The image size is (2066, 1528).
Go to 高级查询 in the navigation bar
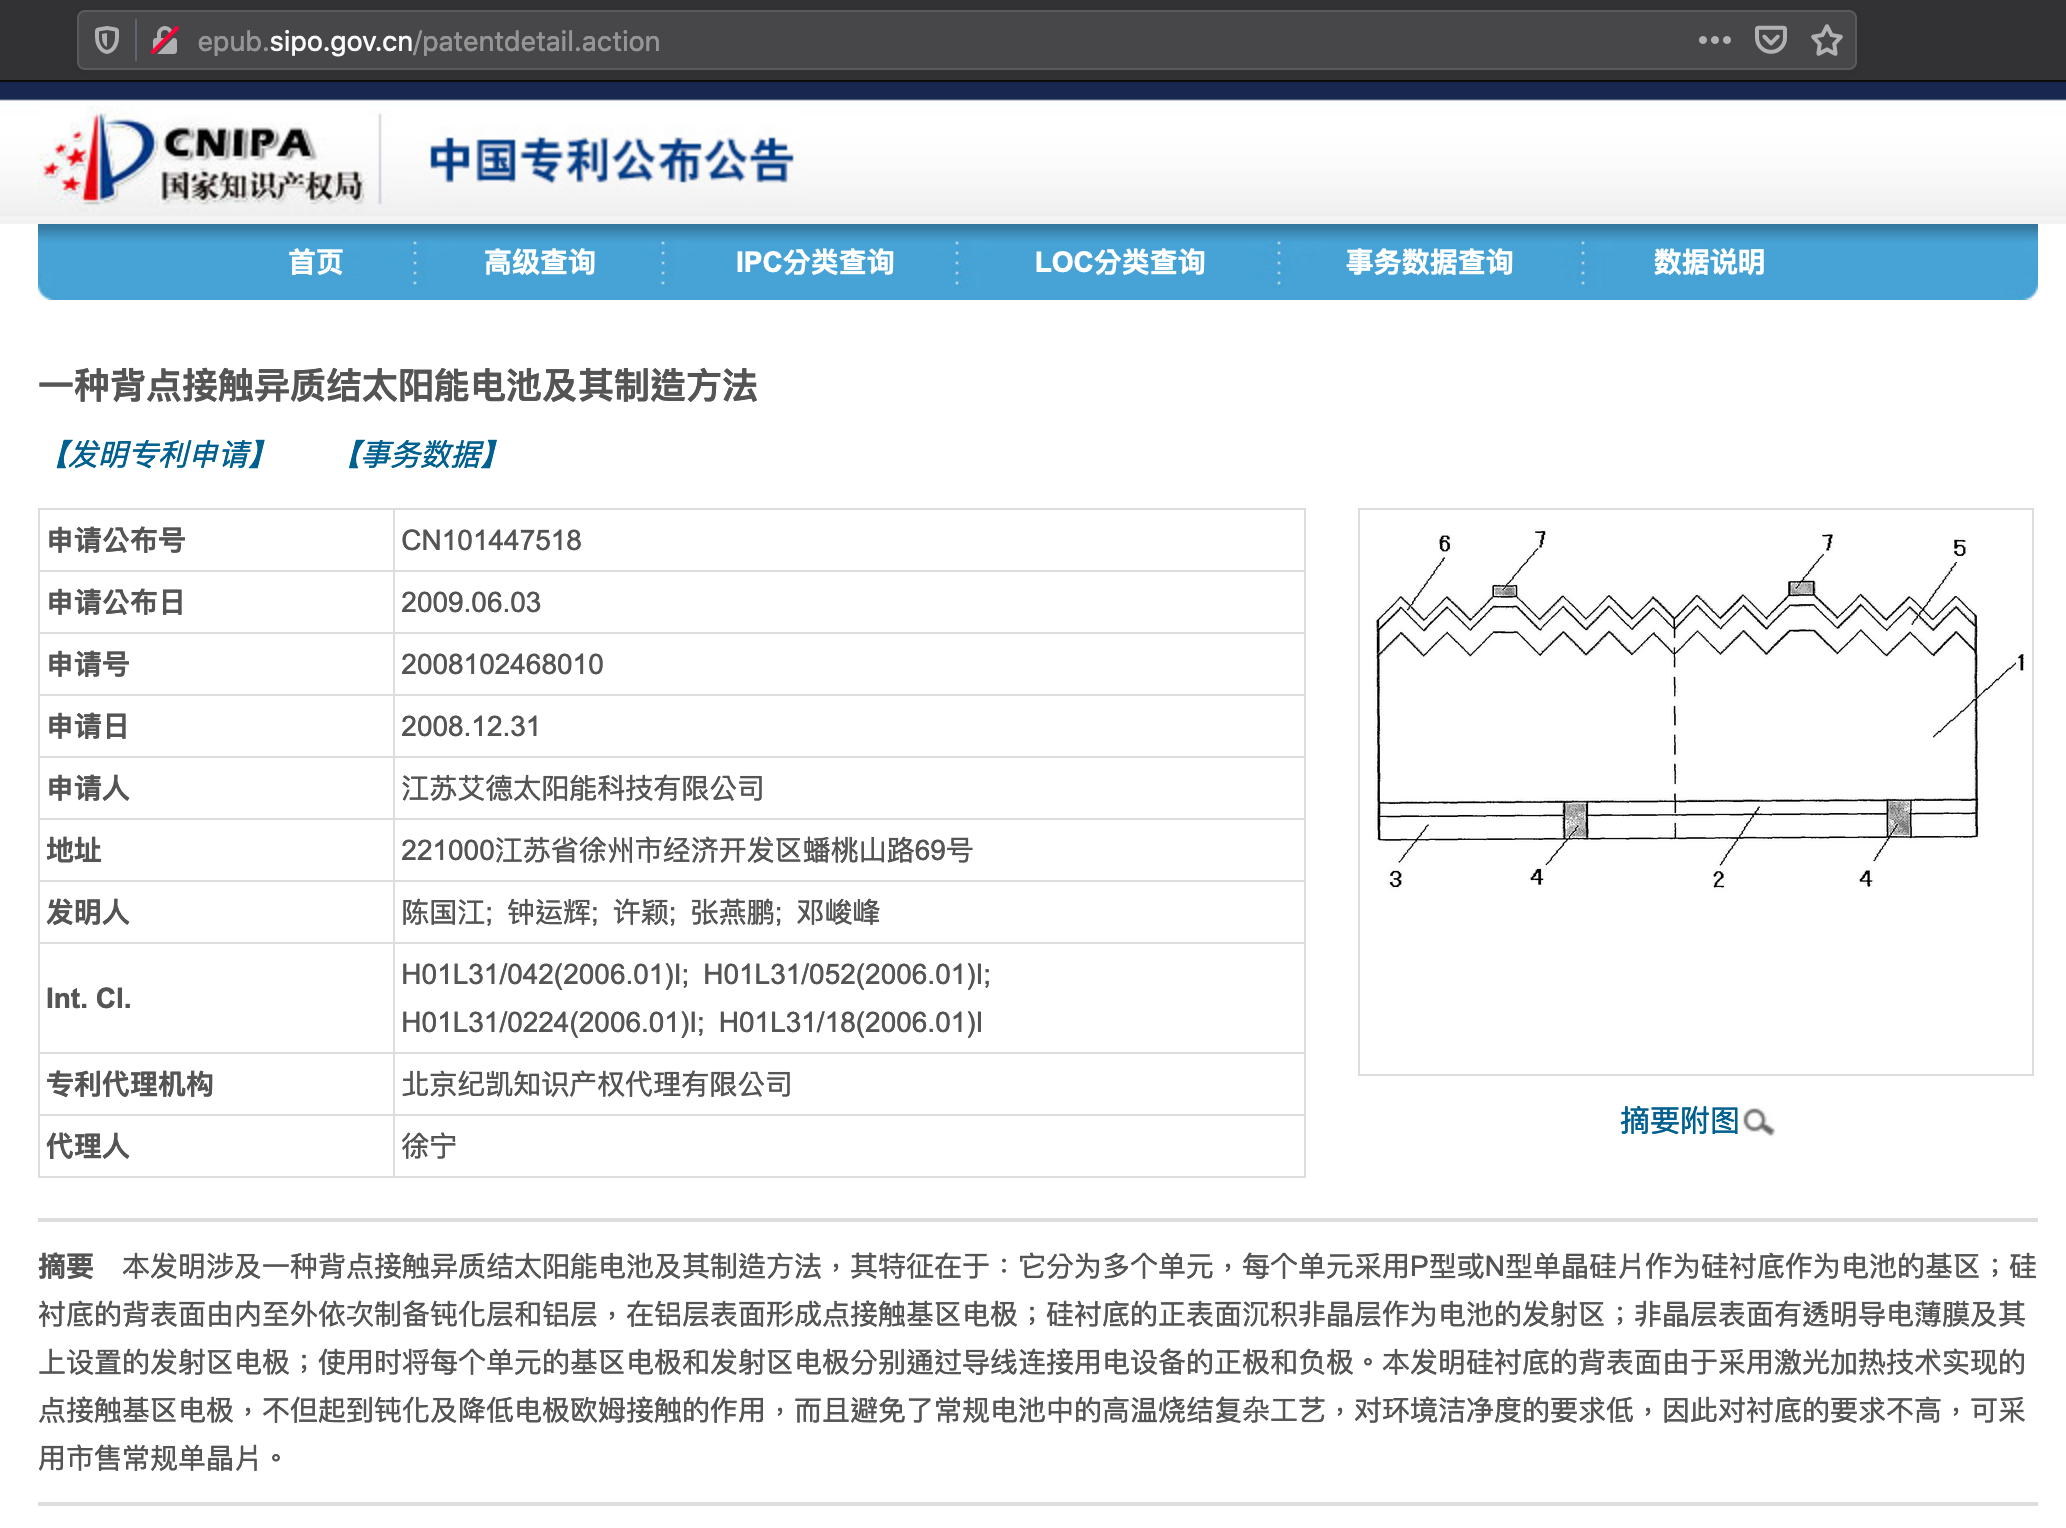click(539, 262)
